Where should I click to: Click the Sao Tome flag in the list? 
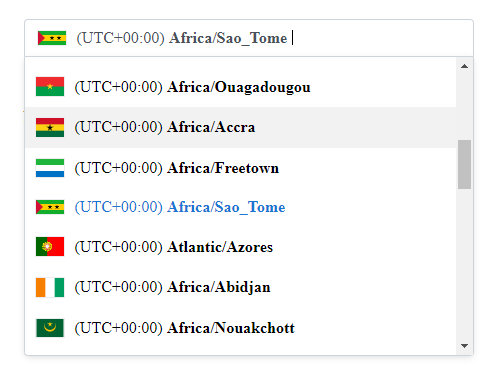(50, 207)
